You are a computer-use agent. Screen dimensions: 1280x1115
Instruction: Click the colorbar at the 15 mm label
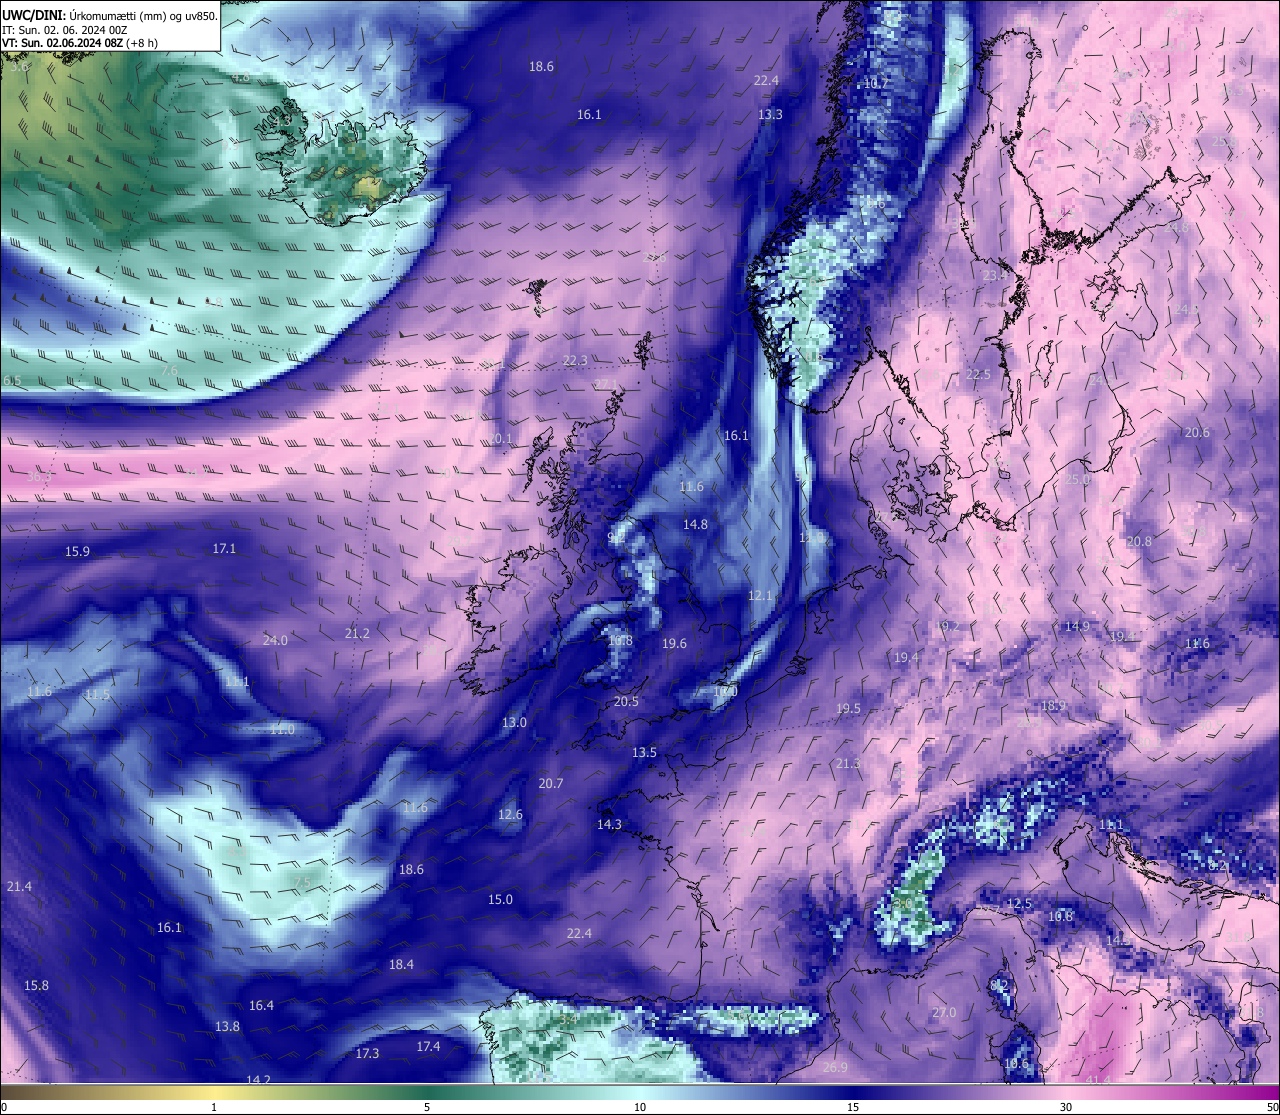pos(853,1107)
